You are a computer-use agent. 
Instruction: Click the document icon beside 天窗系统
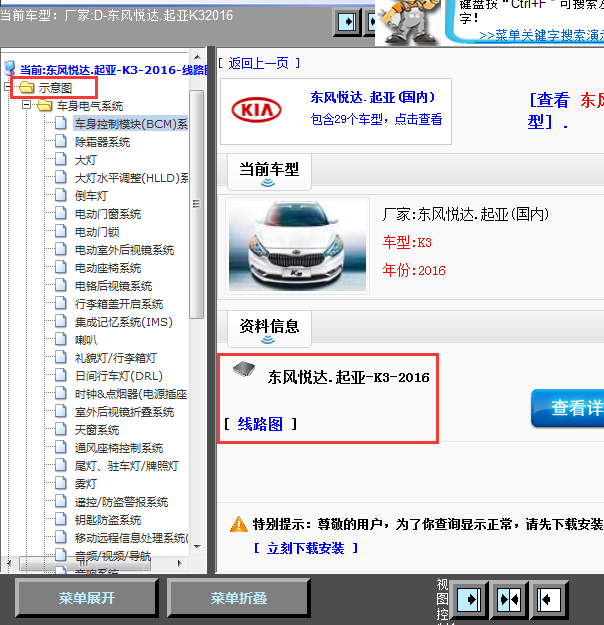(x=61, y=429)
